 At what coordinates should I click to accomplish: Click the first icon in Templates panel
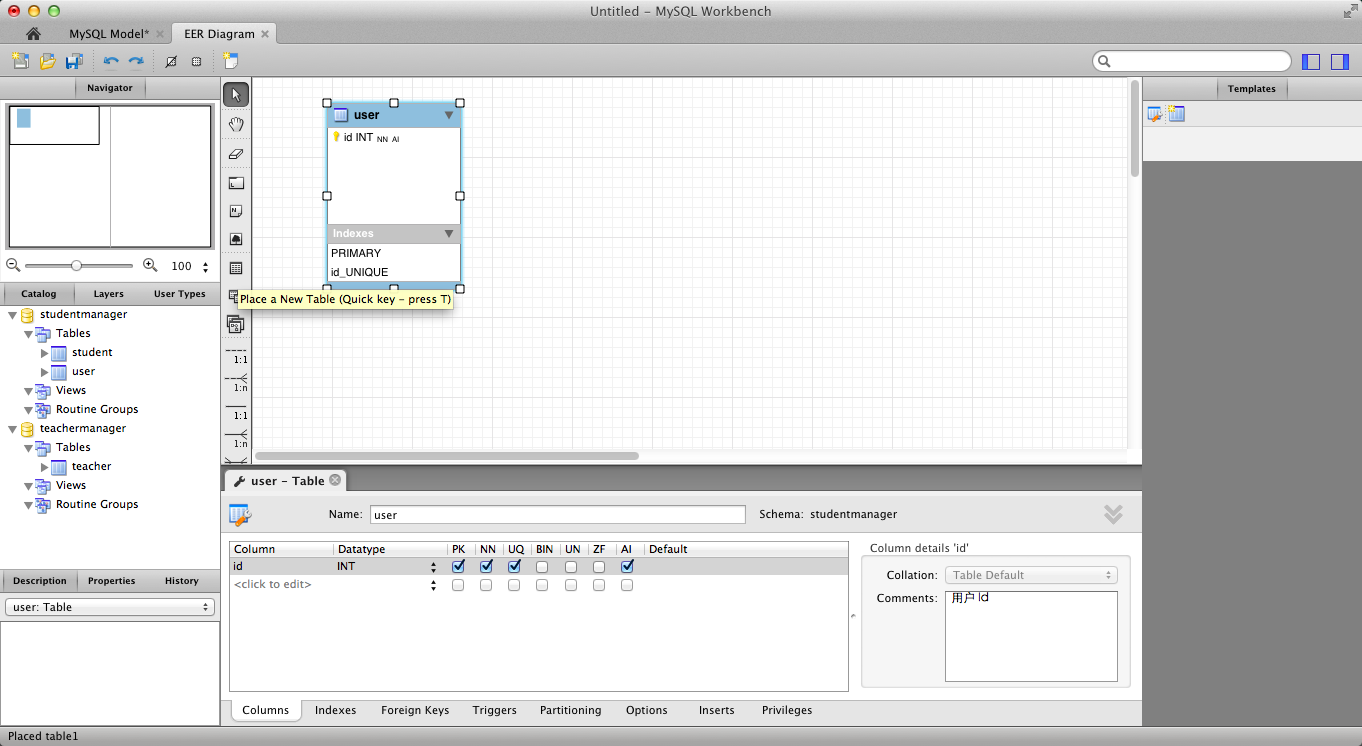coord(1155,114)
